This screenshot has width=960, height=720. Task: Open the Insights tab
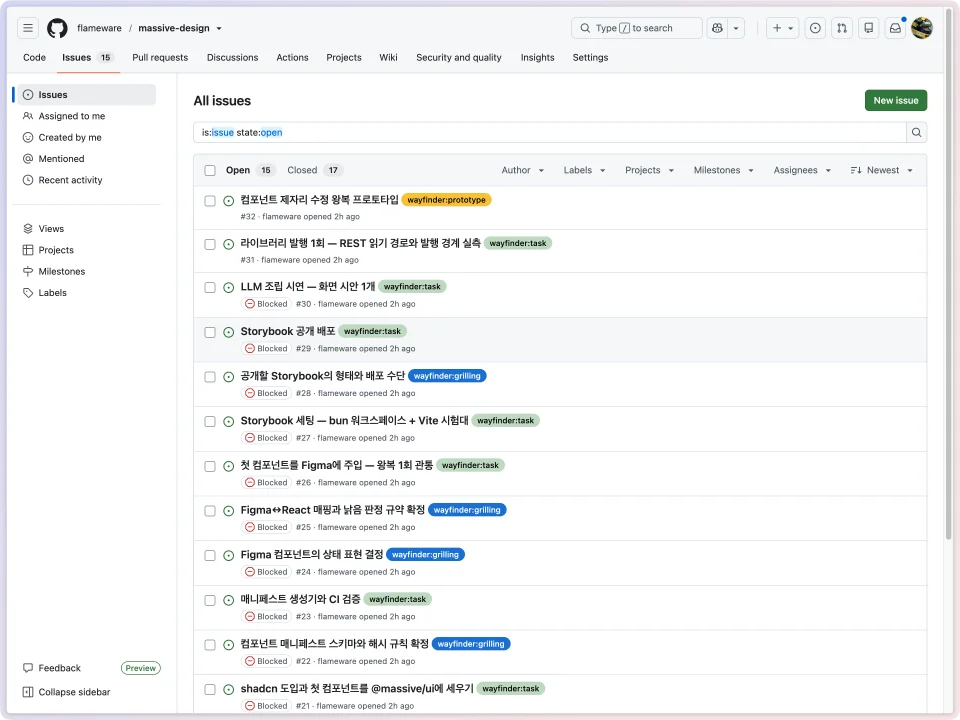click(x=538, y=58)
